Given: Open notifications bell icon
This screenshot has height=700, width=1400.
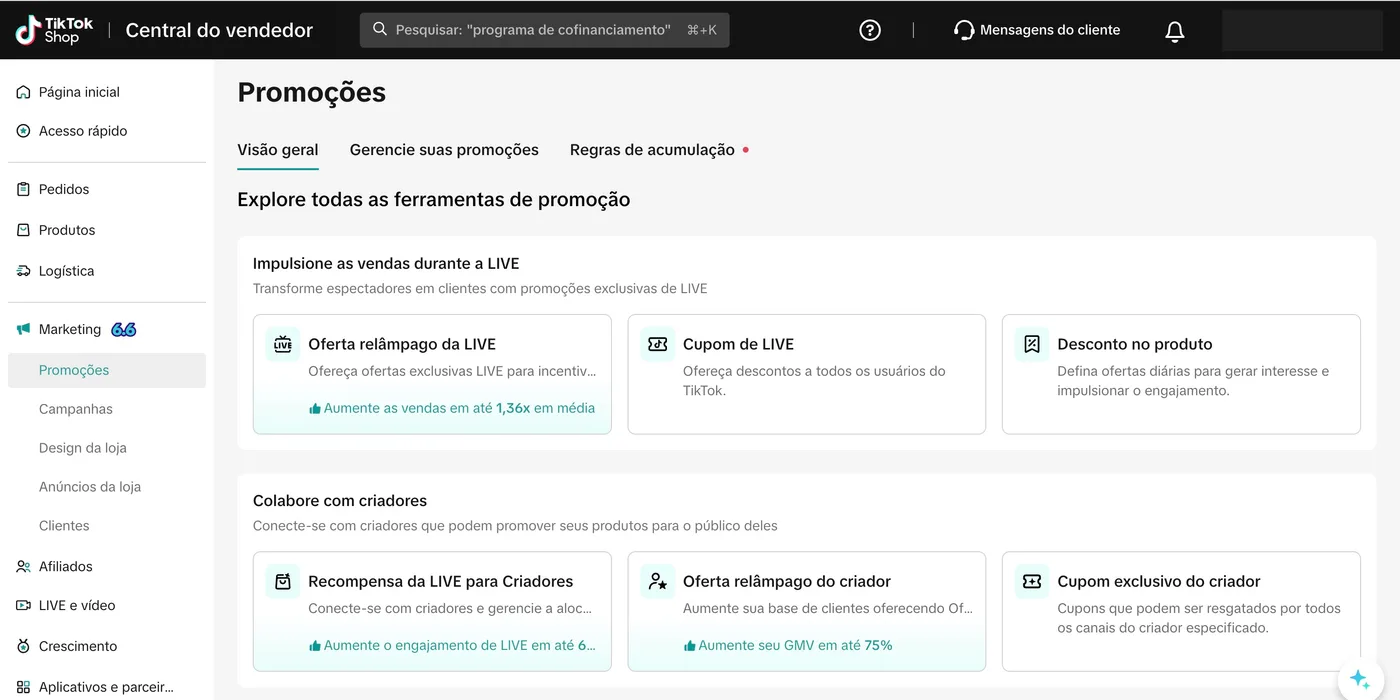Looking at the screenshot, I should coord(1175,31).
